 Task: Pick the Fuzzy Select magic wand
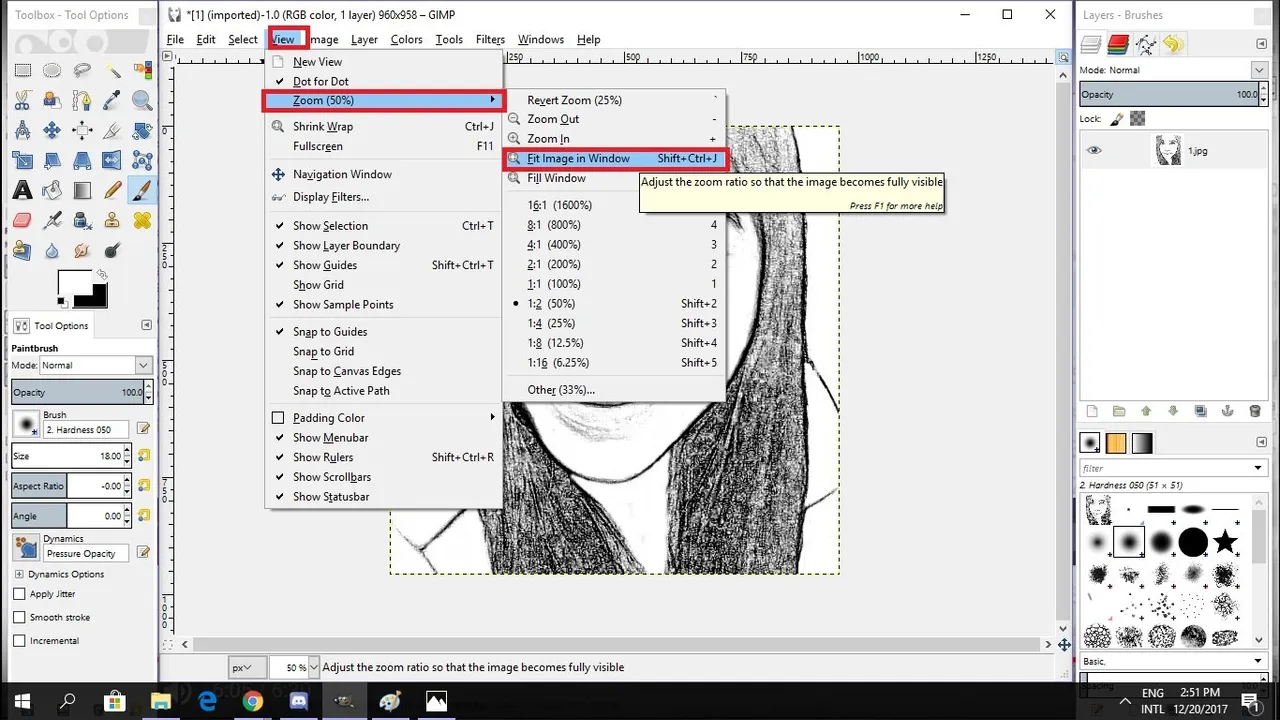[x=112, y=71]
